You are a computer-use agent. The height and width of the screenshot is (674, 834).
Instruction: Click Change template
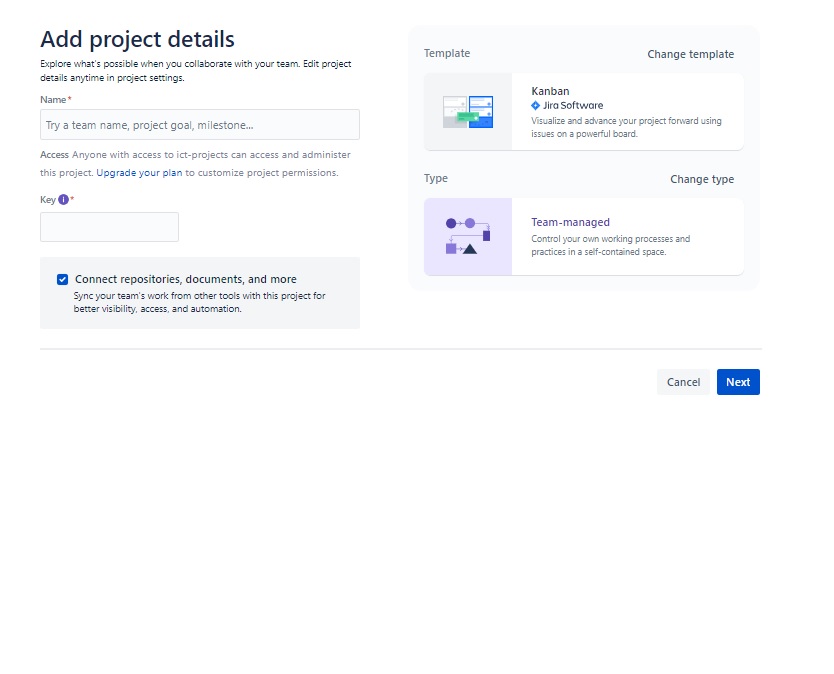[690, 54]
